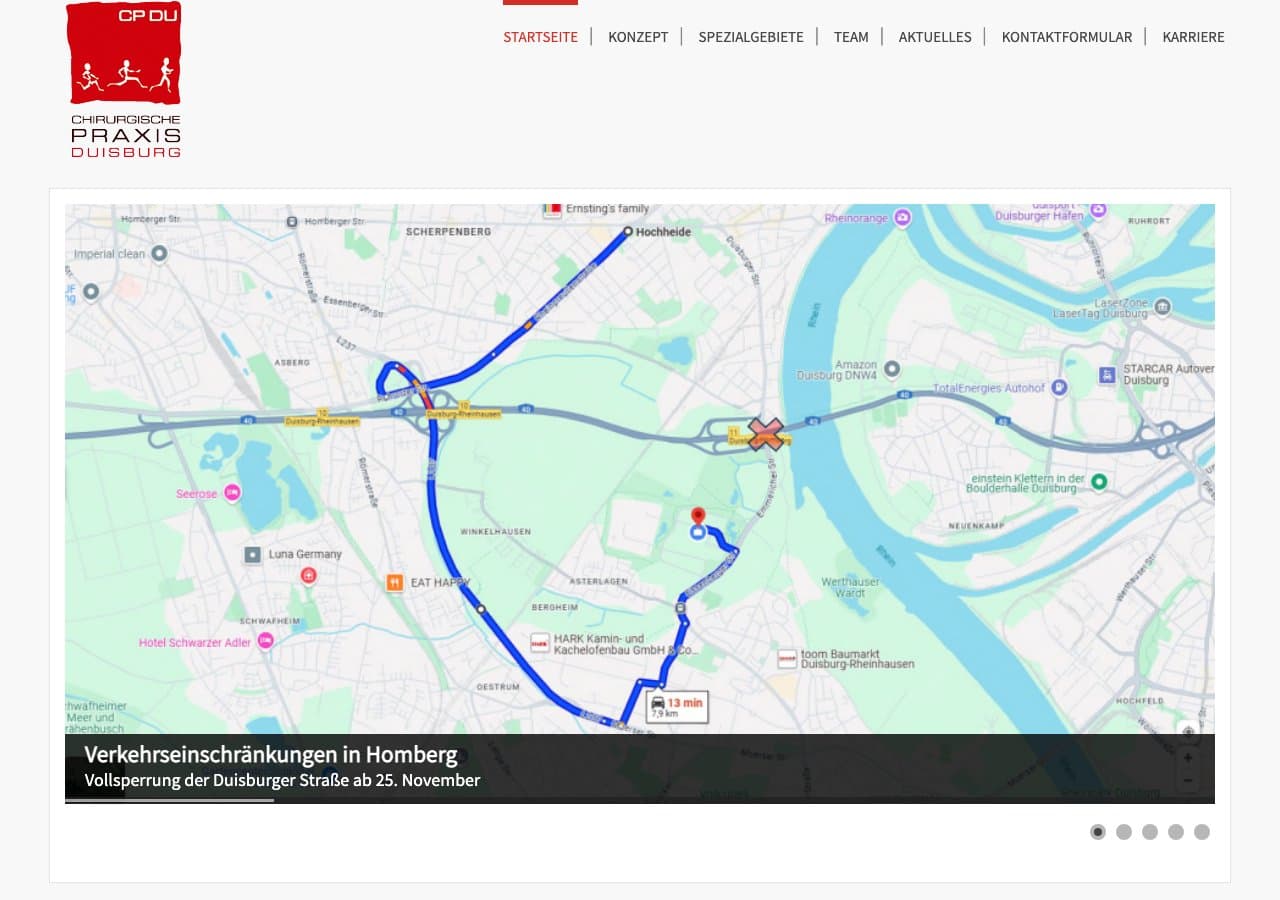Click the orange road closure X marker

[x=766, y=434]
